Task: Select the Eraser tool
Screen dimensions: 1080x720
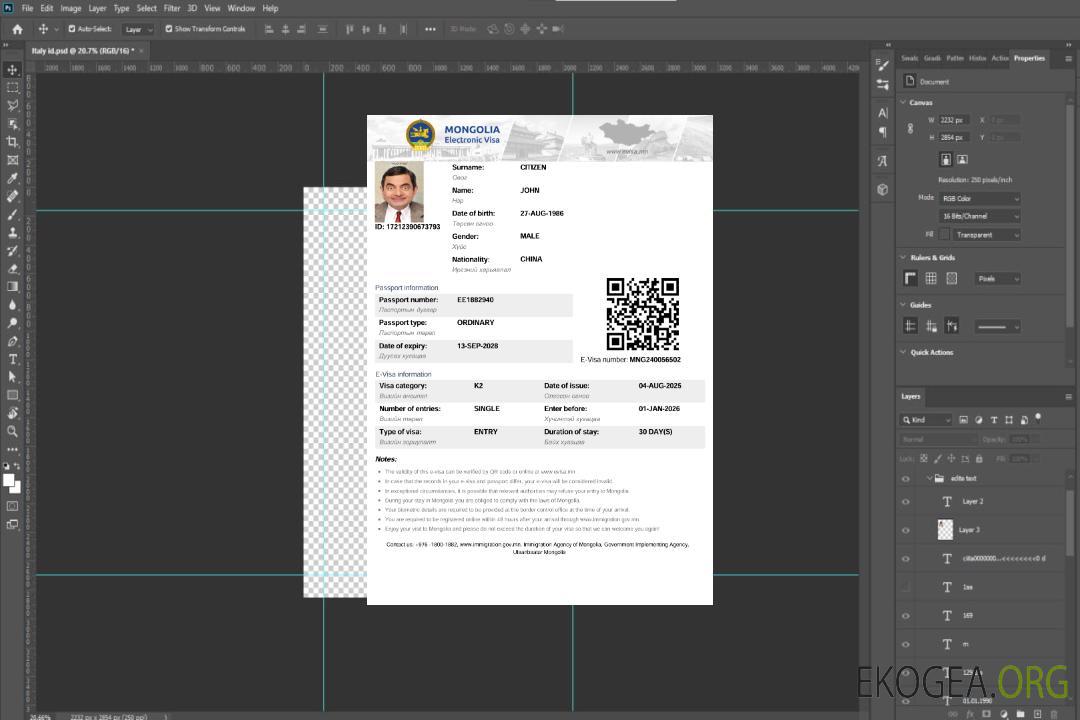Action: 12,269
